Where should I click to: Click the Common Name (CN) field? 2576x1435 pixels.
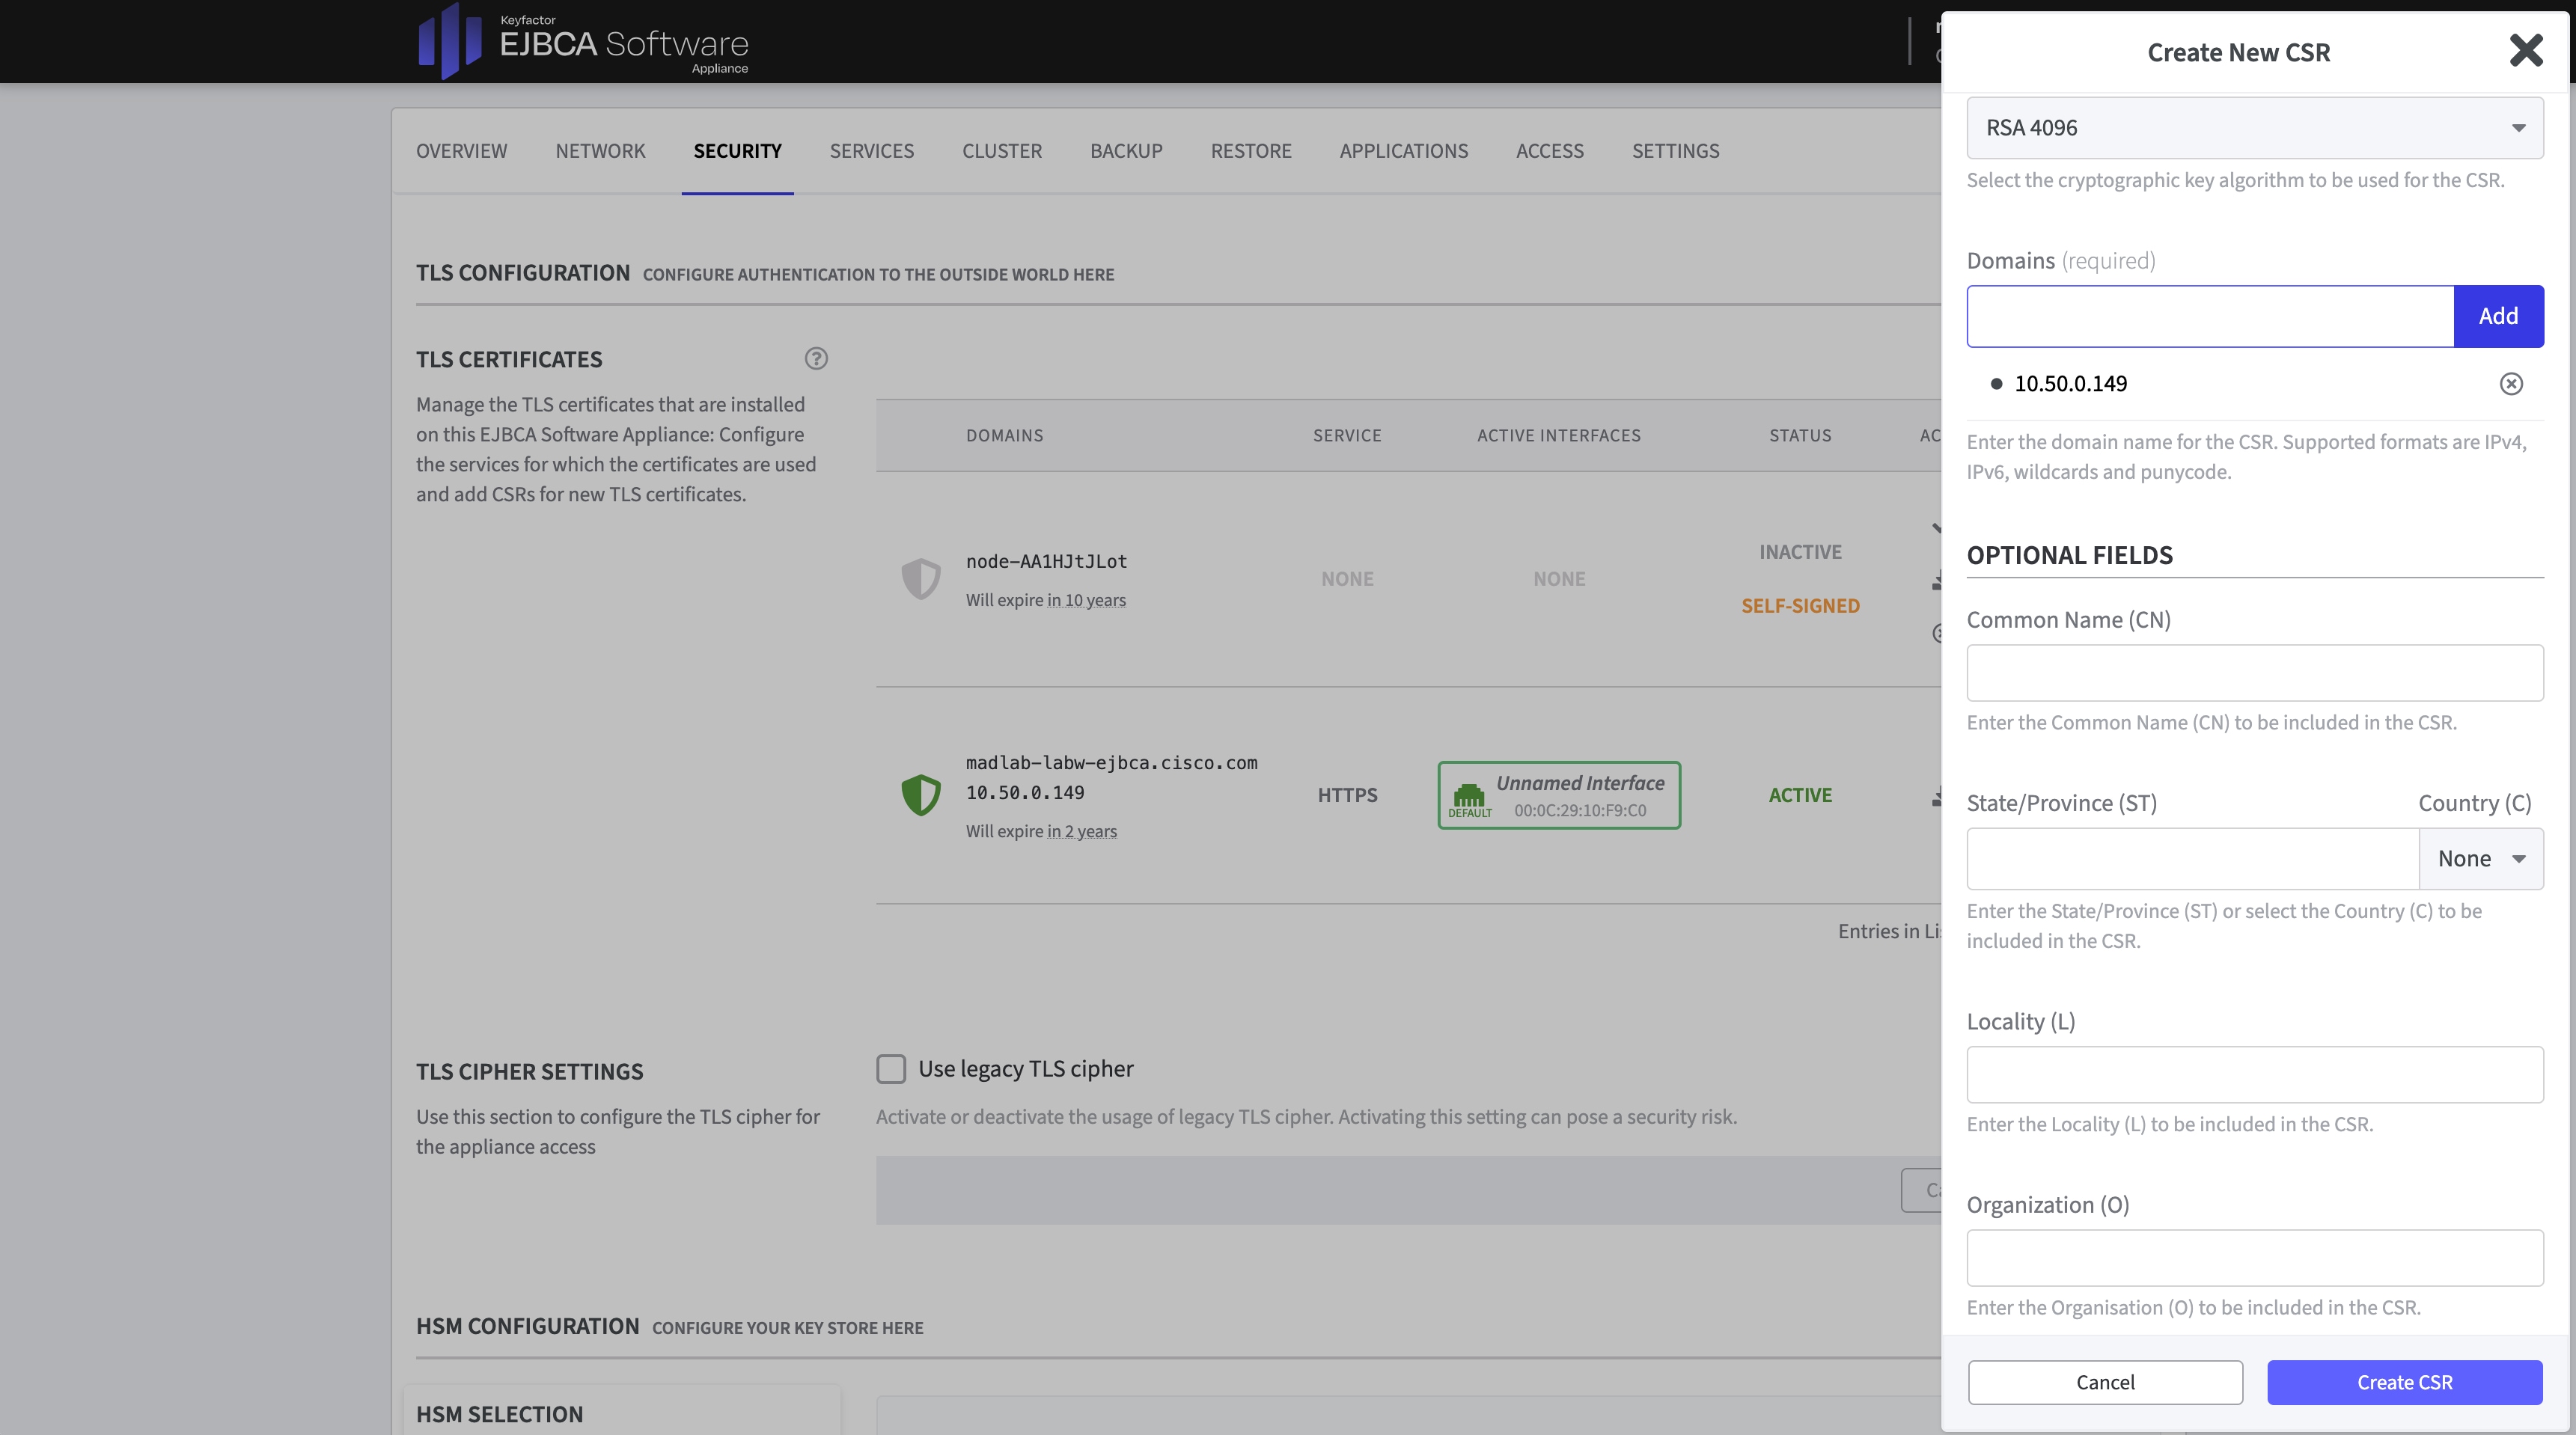2254,673
